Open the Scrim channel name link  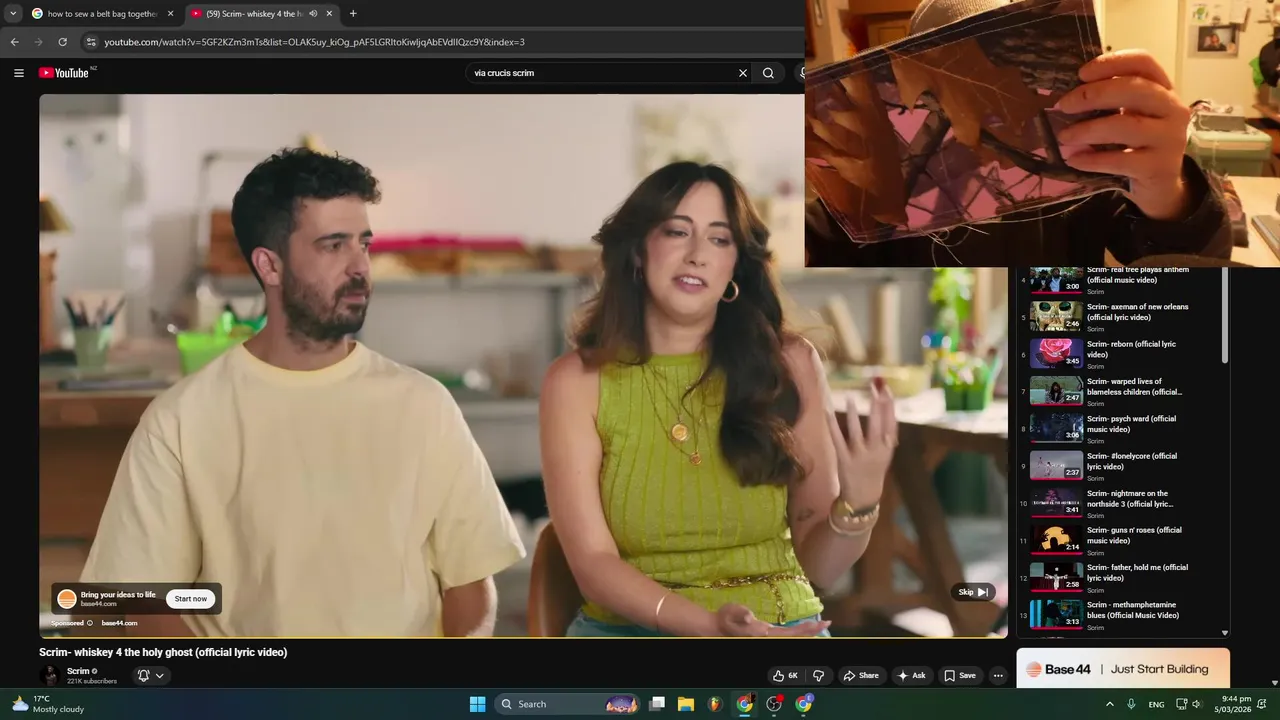tap(78, 671)
